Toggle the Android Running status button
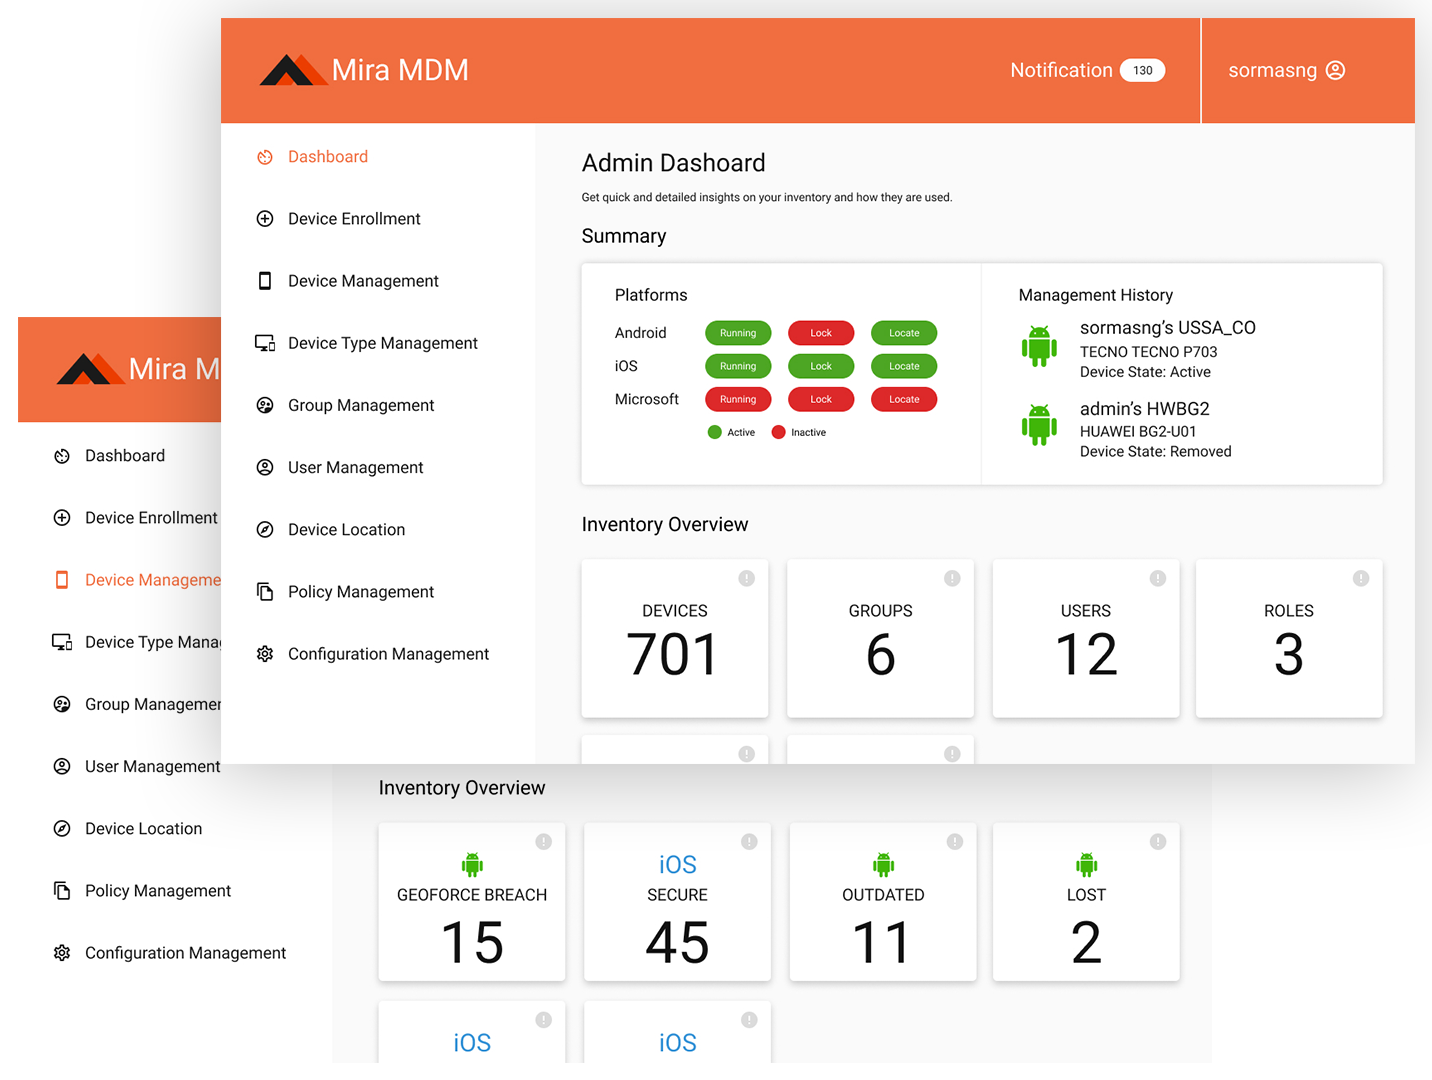This screenshot has height=1080, width=1432. [x=738, y=333]
